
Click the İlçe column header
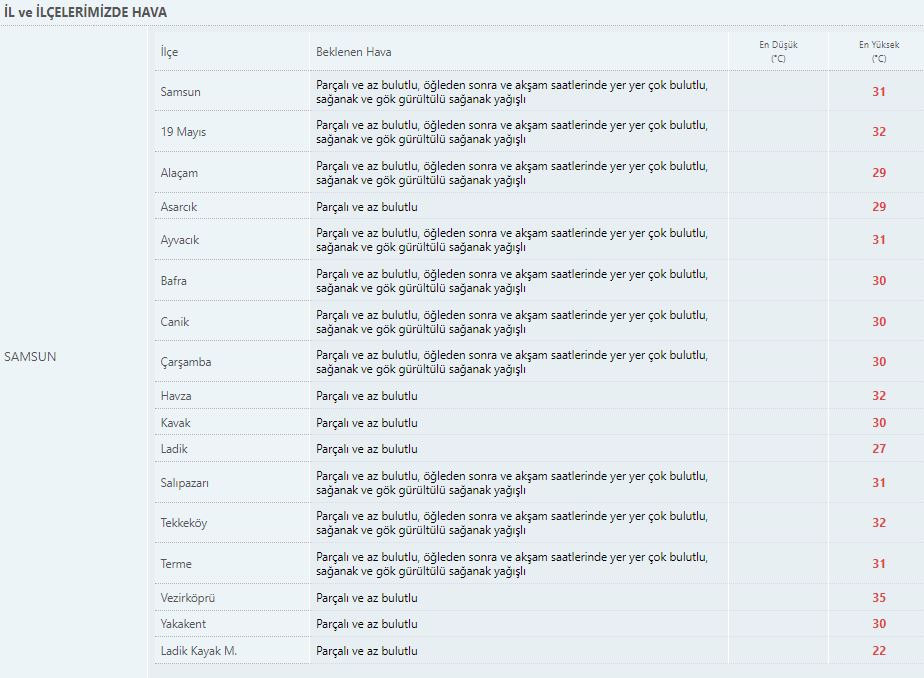pos(169,52)
